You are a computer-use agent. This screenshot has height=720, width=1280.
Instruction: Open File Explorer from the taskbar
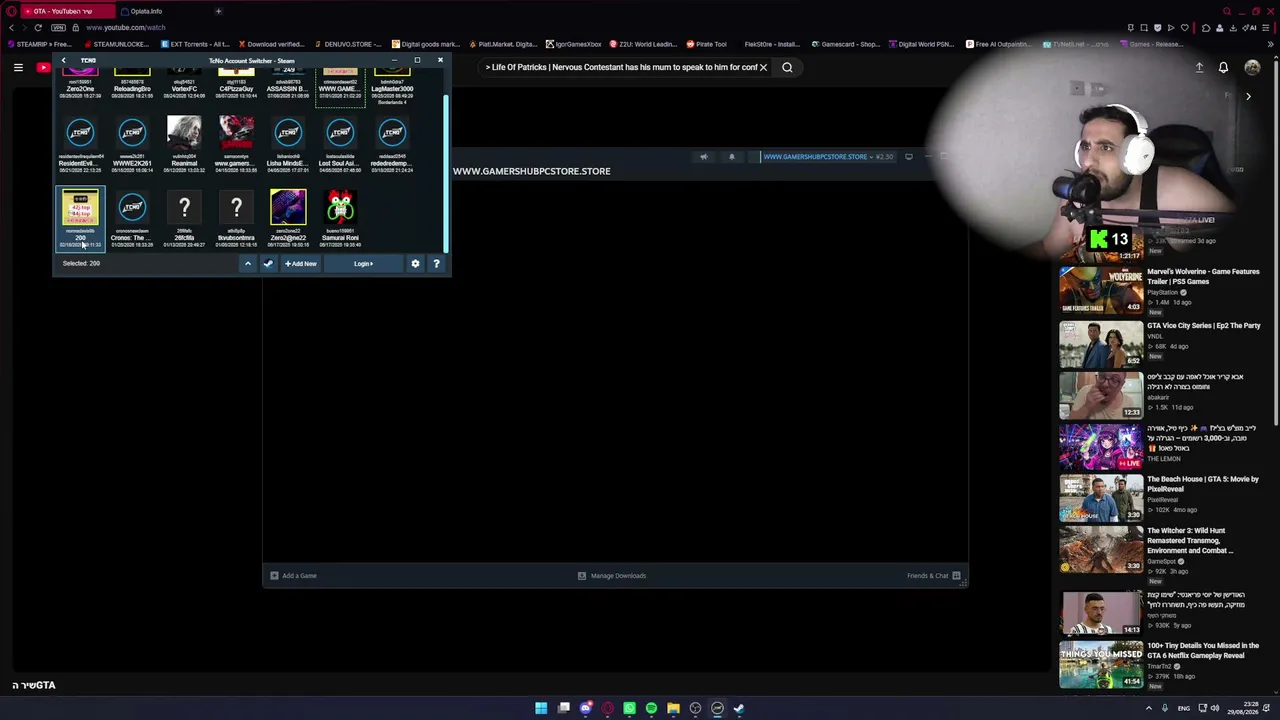point(673,708)
